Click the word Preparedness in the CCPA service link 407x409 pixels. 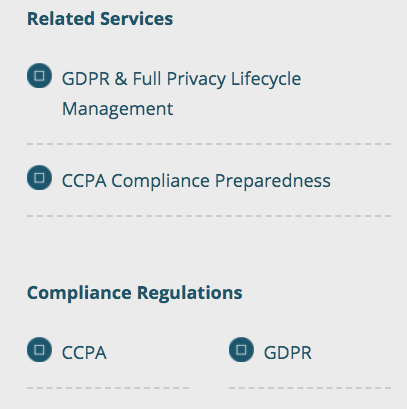coord(273,181)
